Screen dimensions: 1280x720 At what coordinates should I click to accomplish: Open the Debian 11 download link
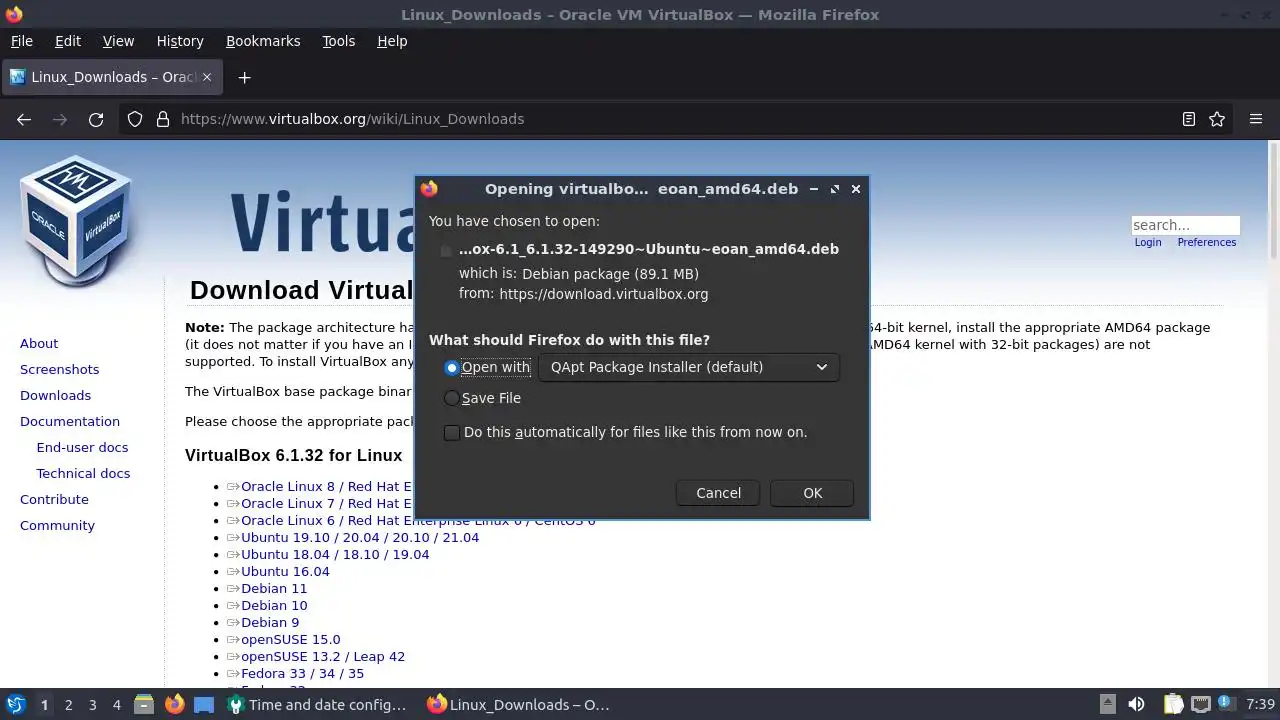click(x=274, y=588)
